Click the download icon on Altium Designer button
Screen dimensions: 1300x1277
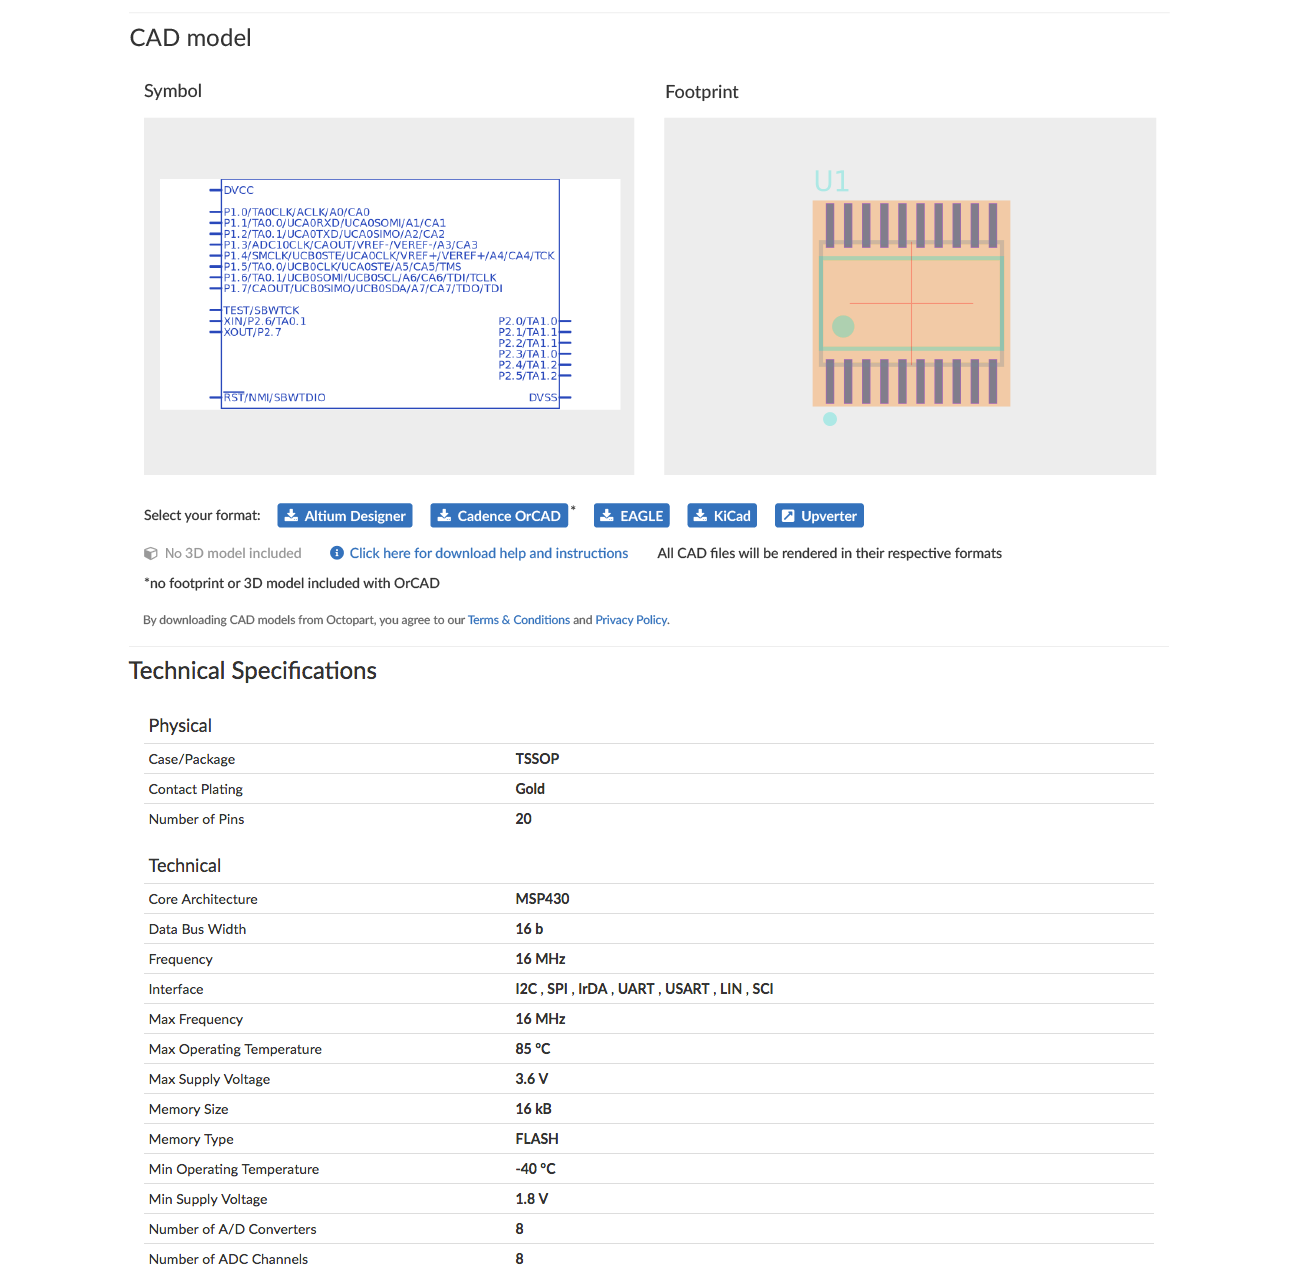coord(291,516)
